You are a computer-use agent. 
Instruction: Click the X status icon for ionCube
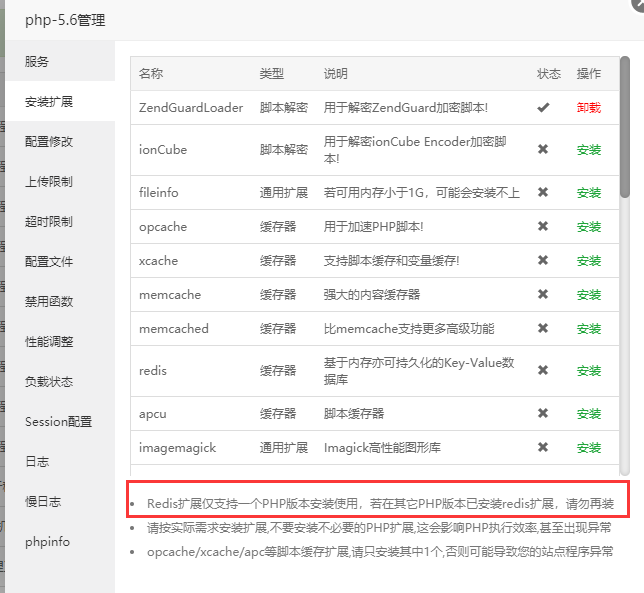click(543, 149)
